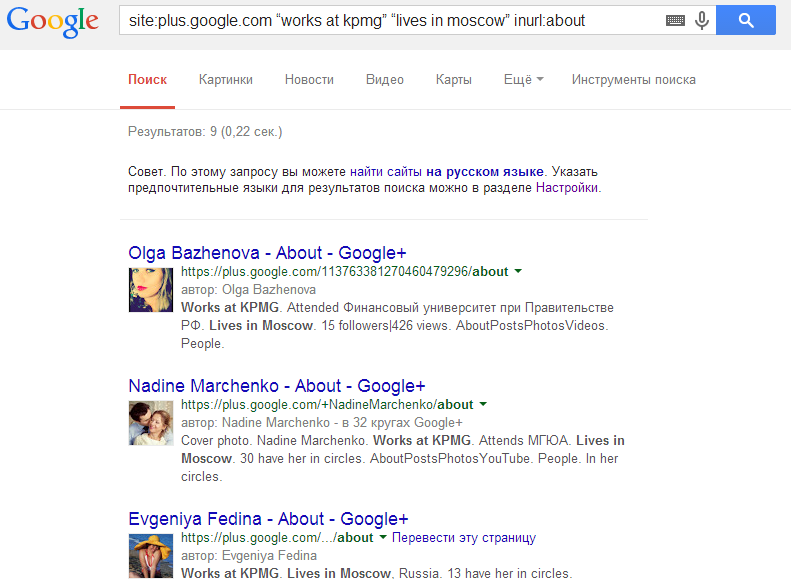Screen dimensions: 791x579
Task: Click the автор: Olga Bazhenova text
Action: tap(248, 290)
